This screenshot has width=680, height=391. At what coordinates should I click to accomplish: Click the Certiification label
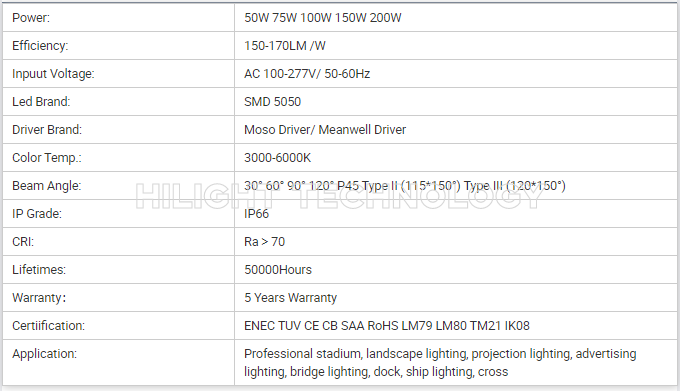pos(49,326)
